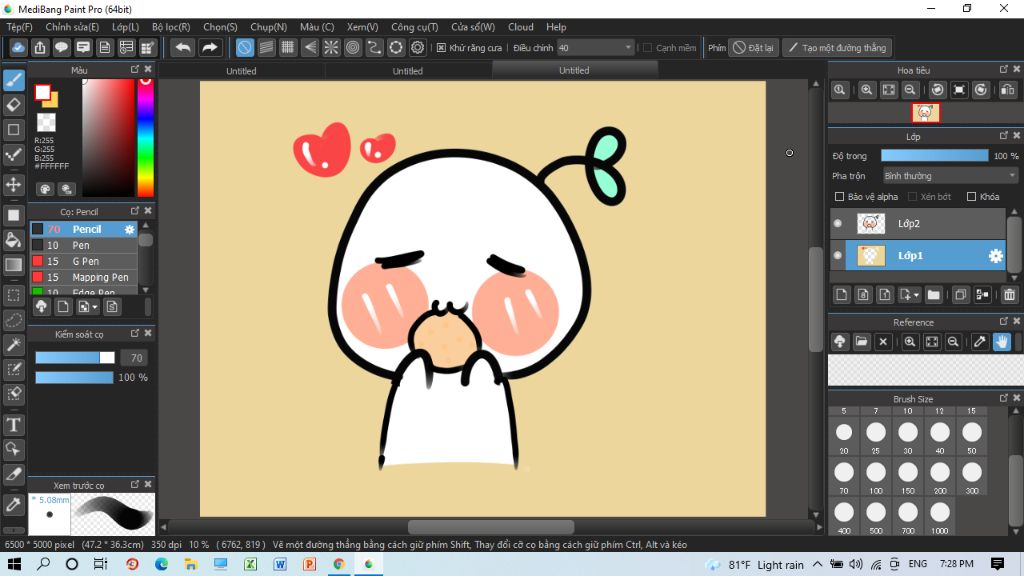Switch to the first Untitled tab

coord(241,71)
